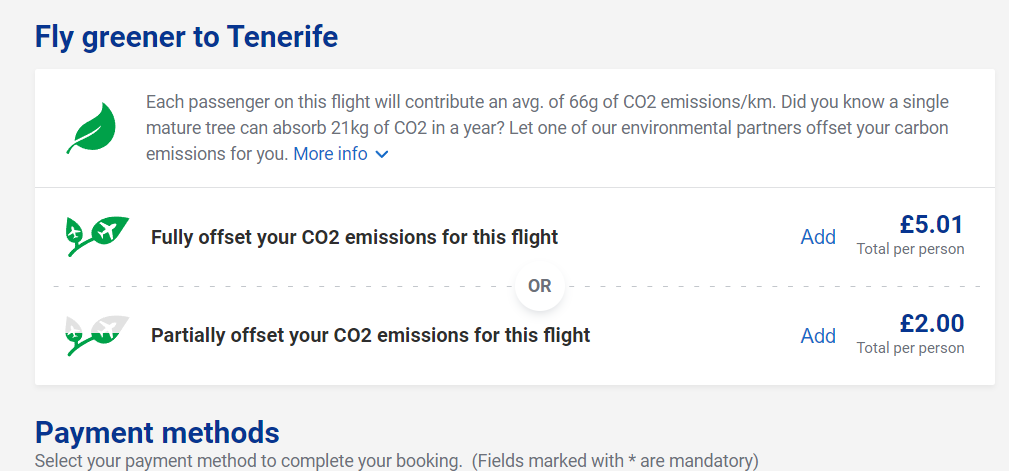
Task: Click Total per person under £5.01
Action: tap(910, 249)
